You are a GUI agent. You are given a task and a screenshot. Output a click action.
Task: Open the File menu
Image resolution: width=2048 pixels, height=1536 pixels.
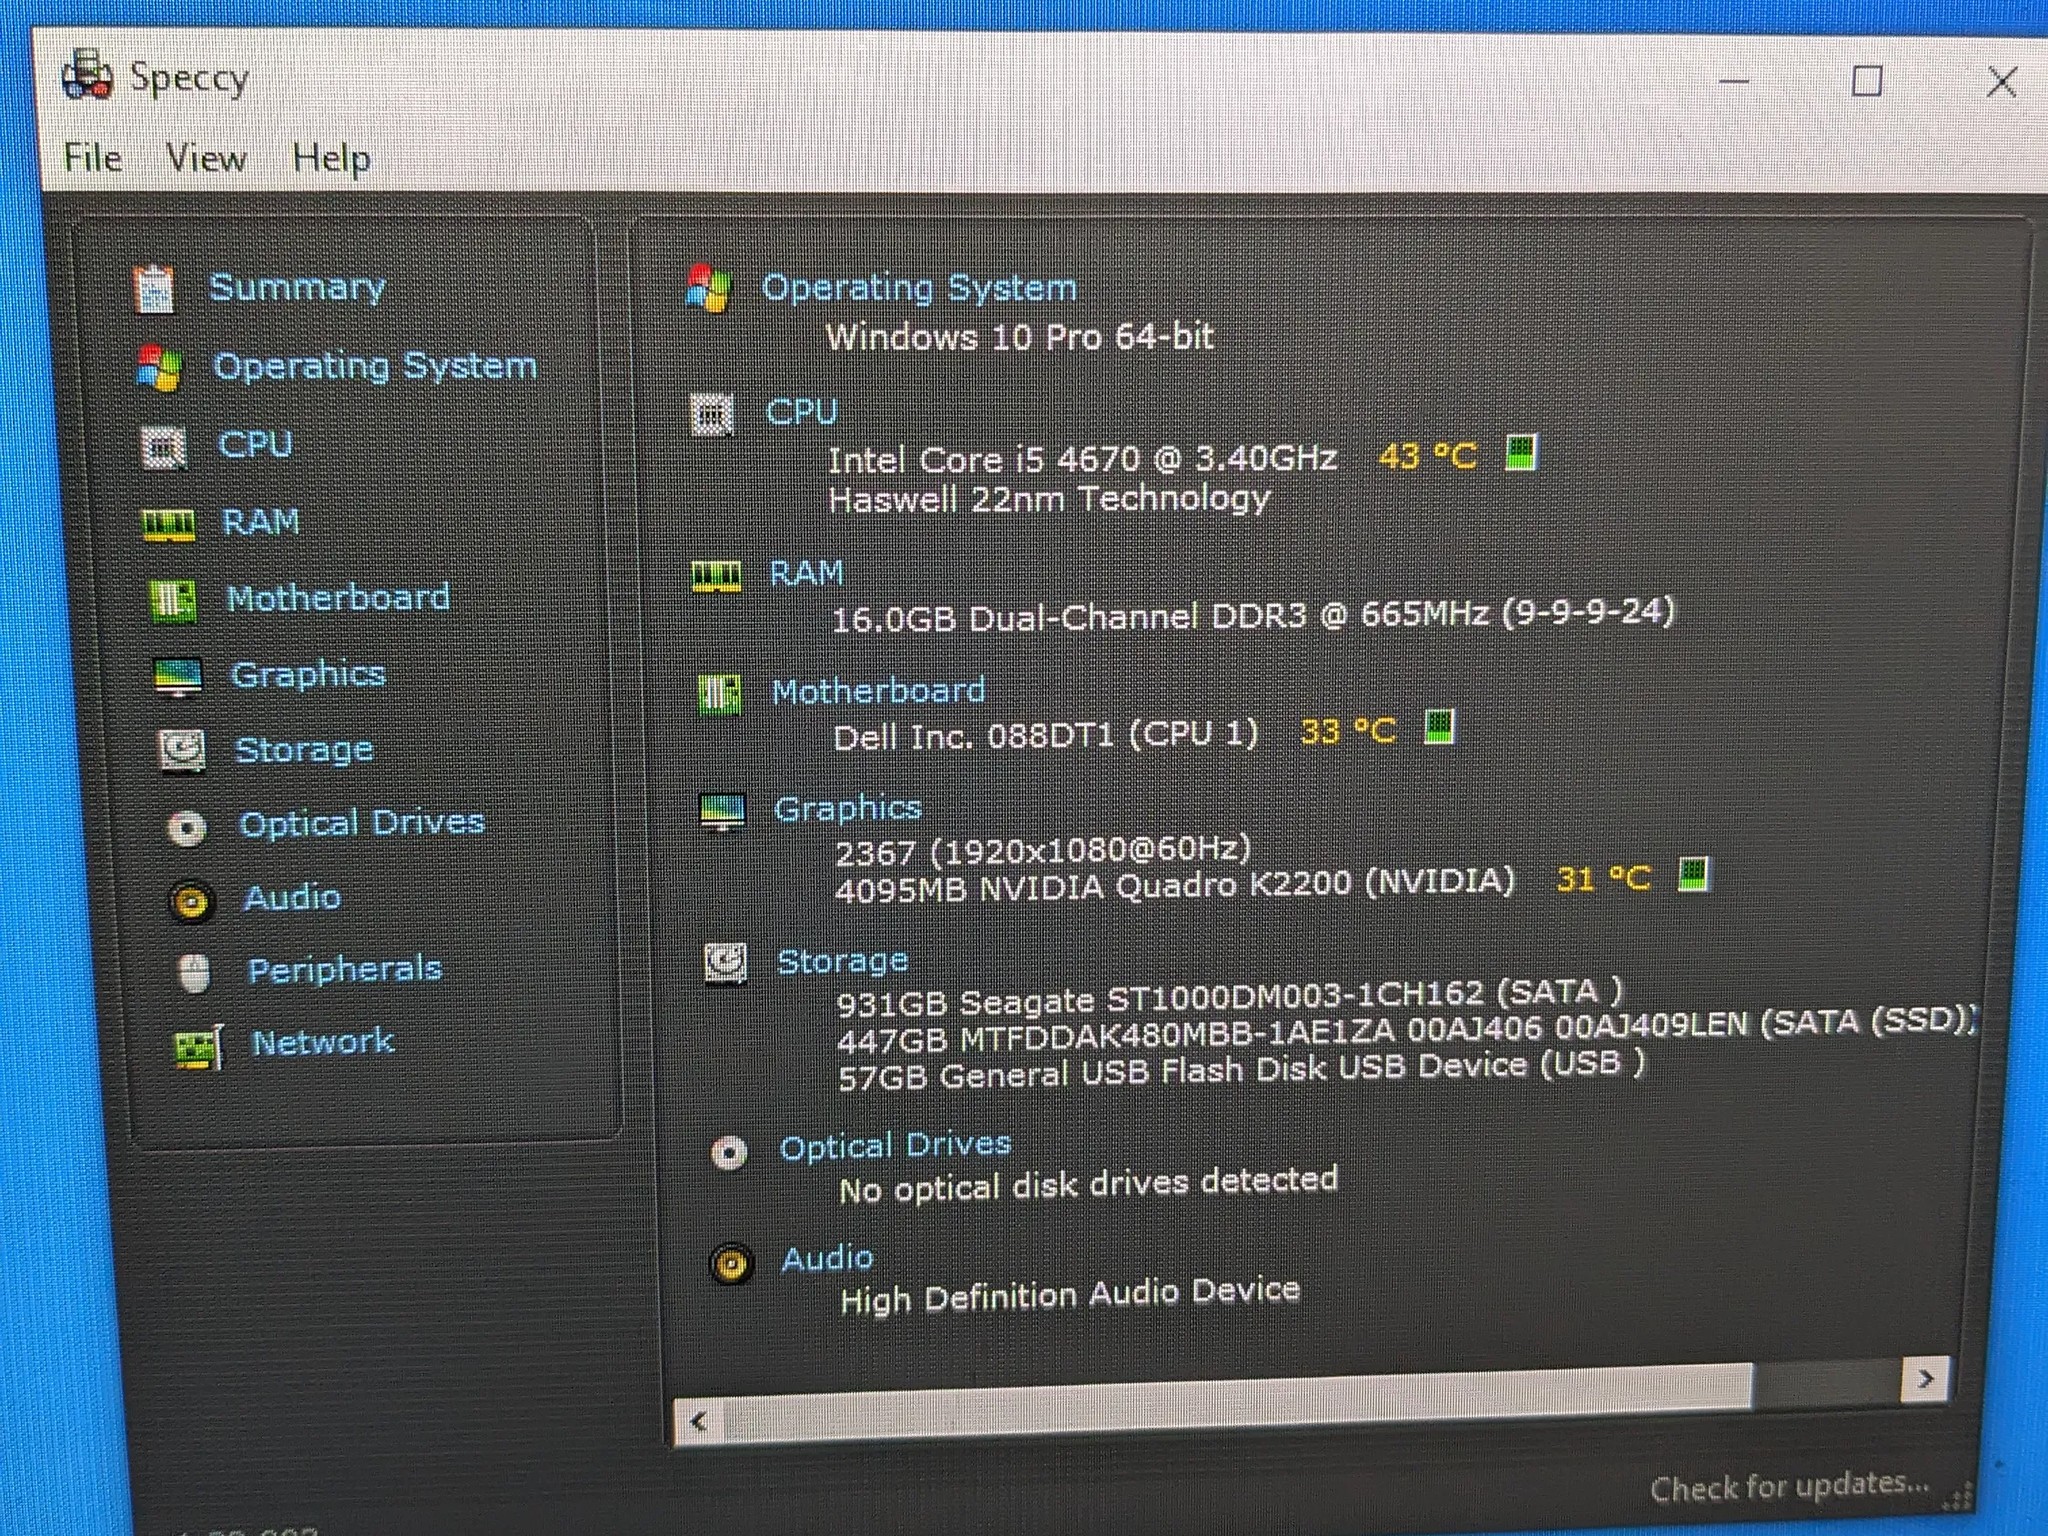[93, 158]
